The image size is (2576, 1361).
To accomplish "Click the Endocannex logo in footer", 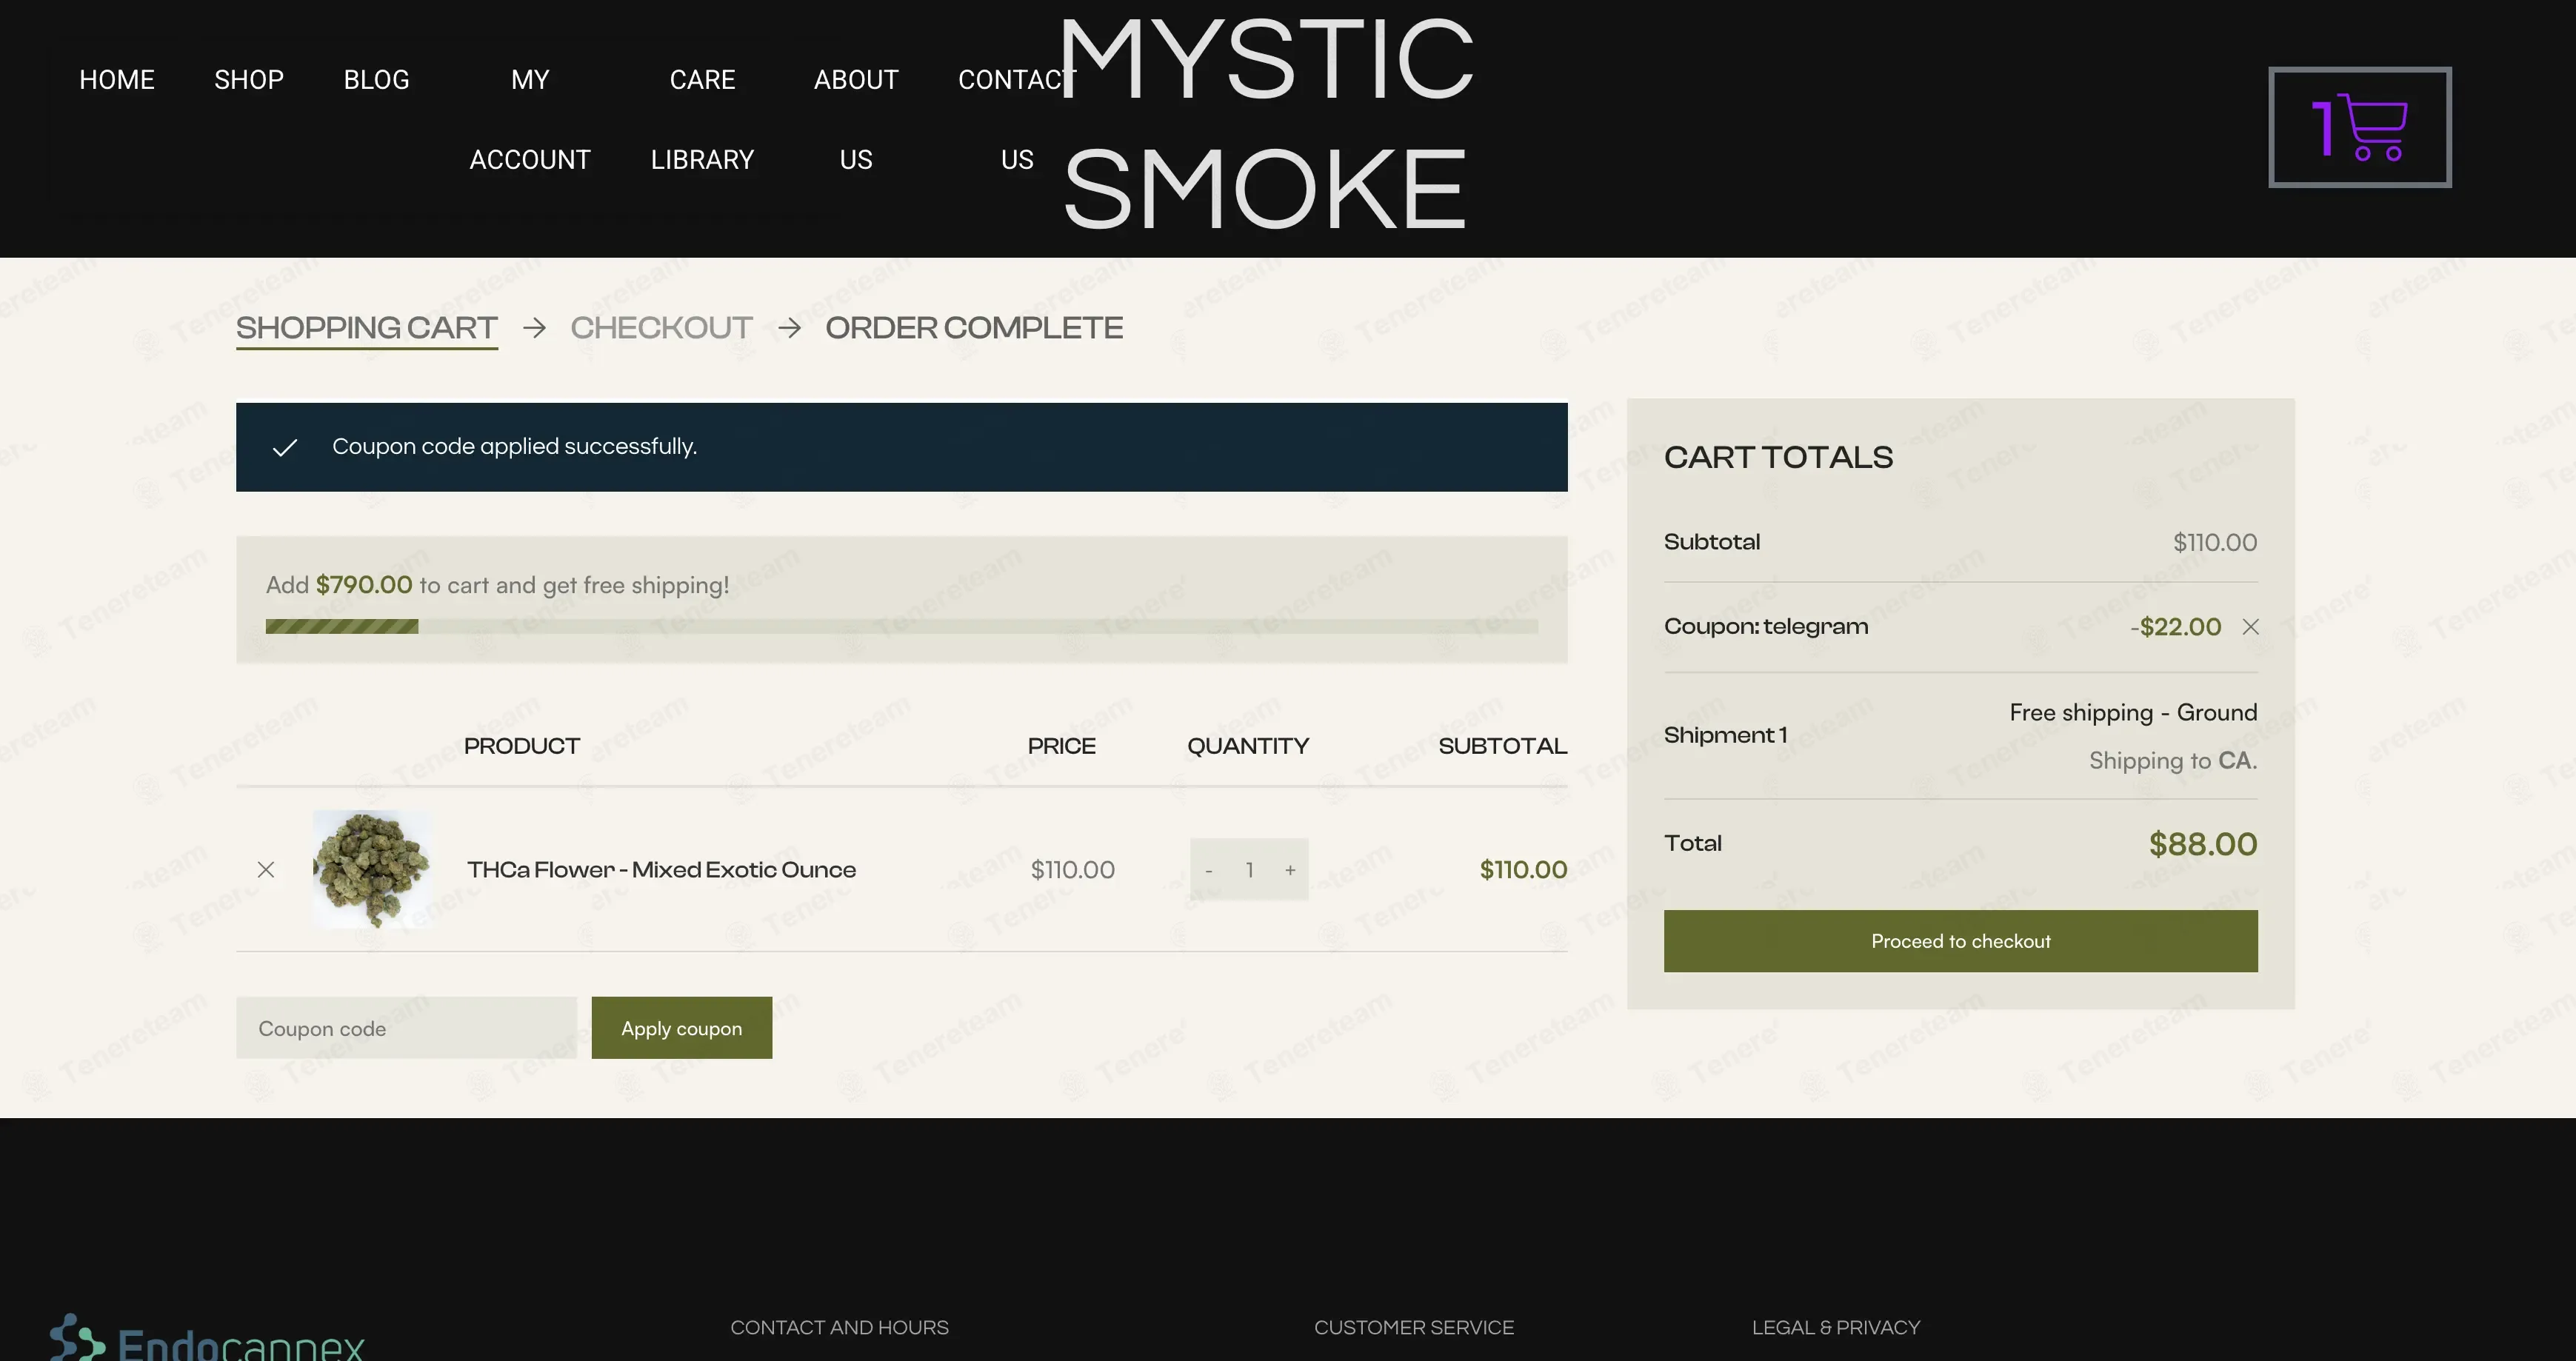I will click(208, 1338).
